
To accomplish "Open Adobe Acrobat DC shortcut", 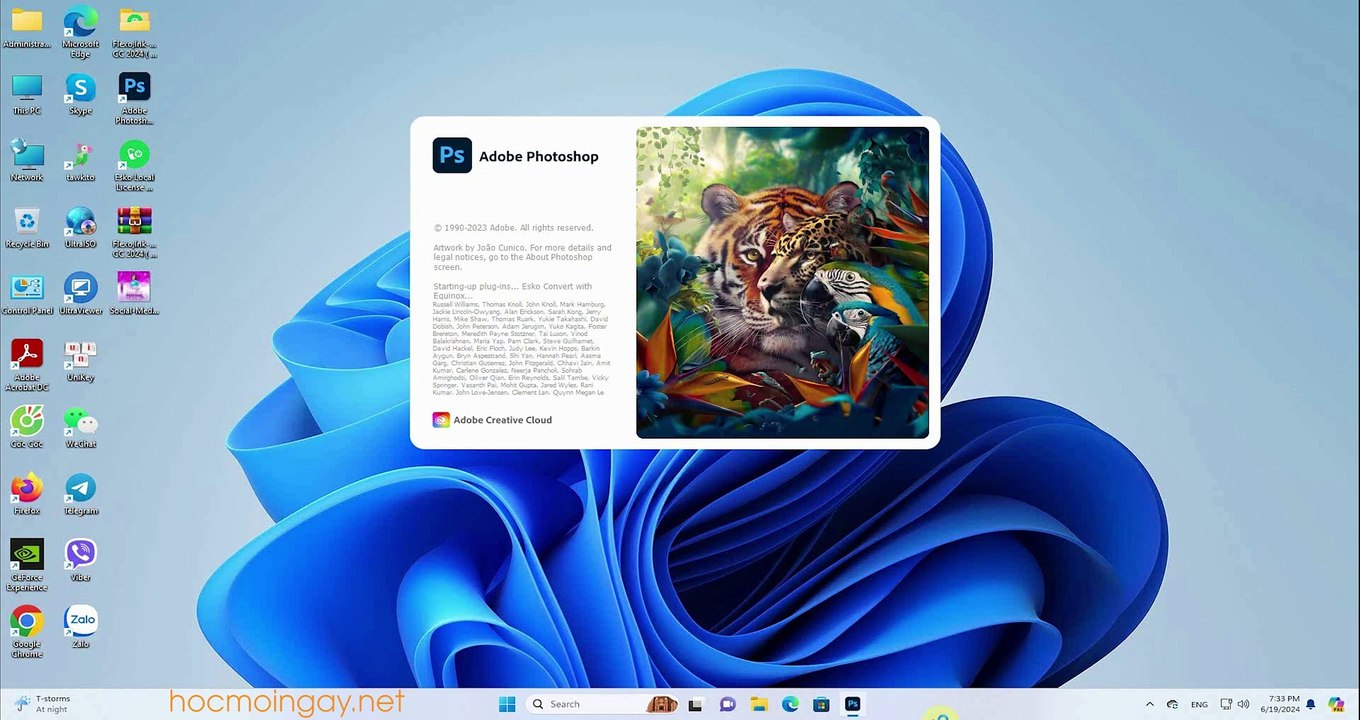I will click(x=27, y=365).
